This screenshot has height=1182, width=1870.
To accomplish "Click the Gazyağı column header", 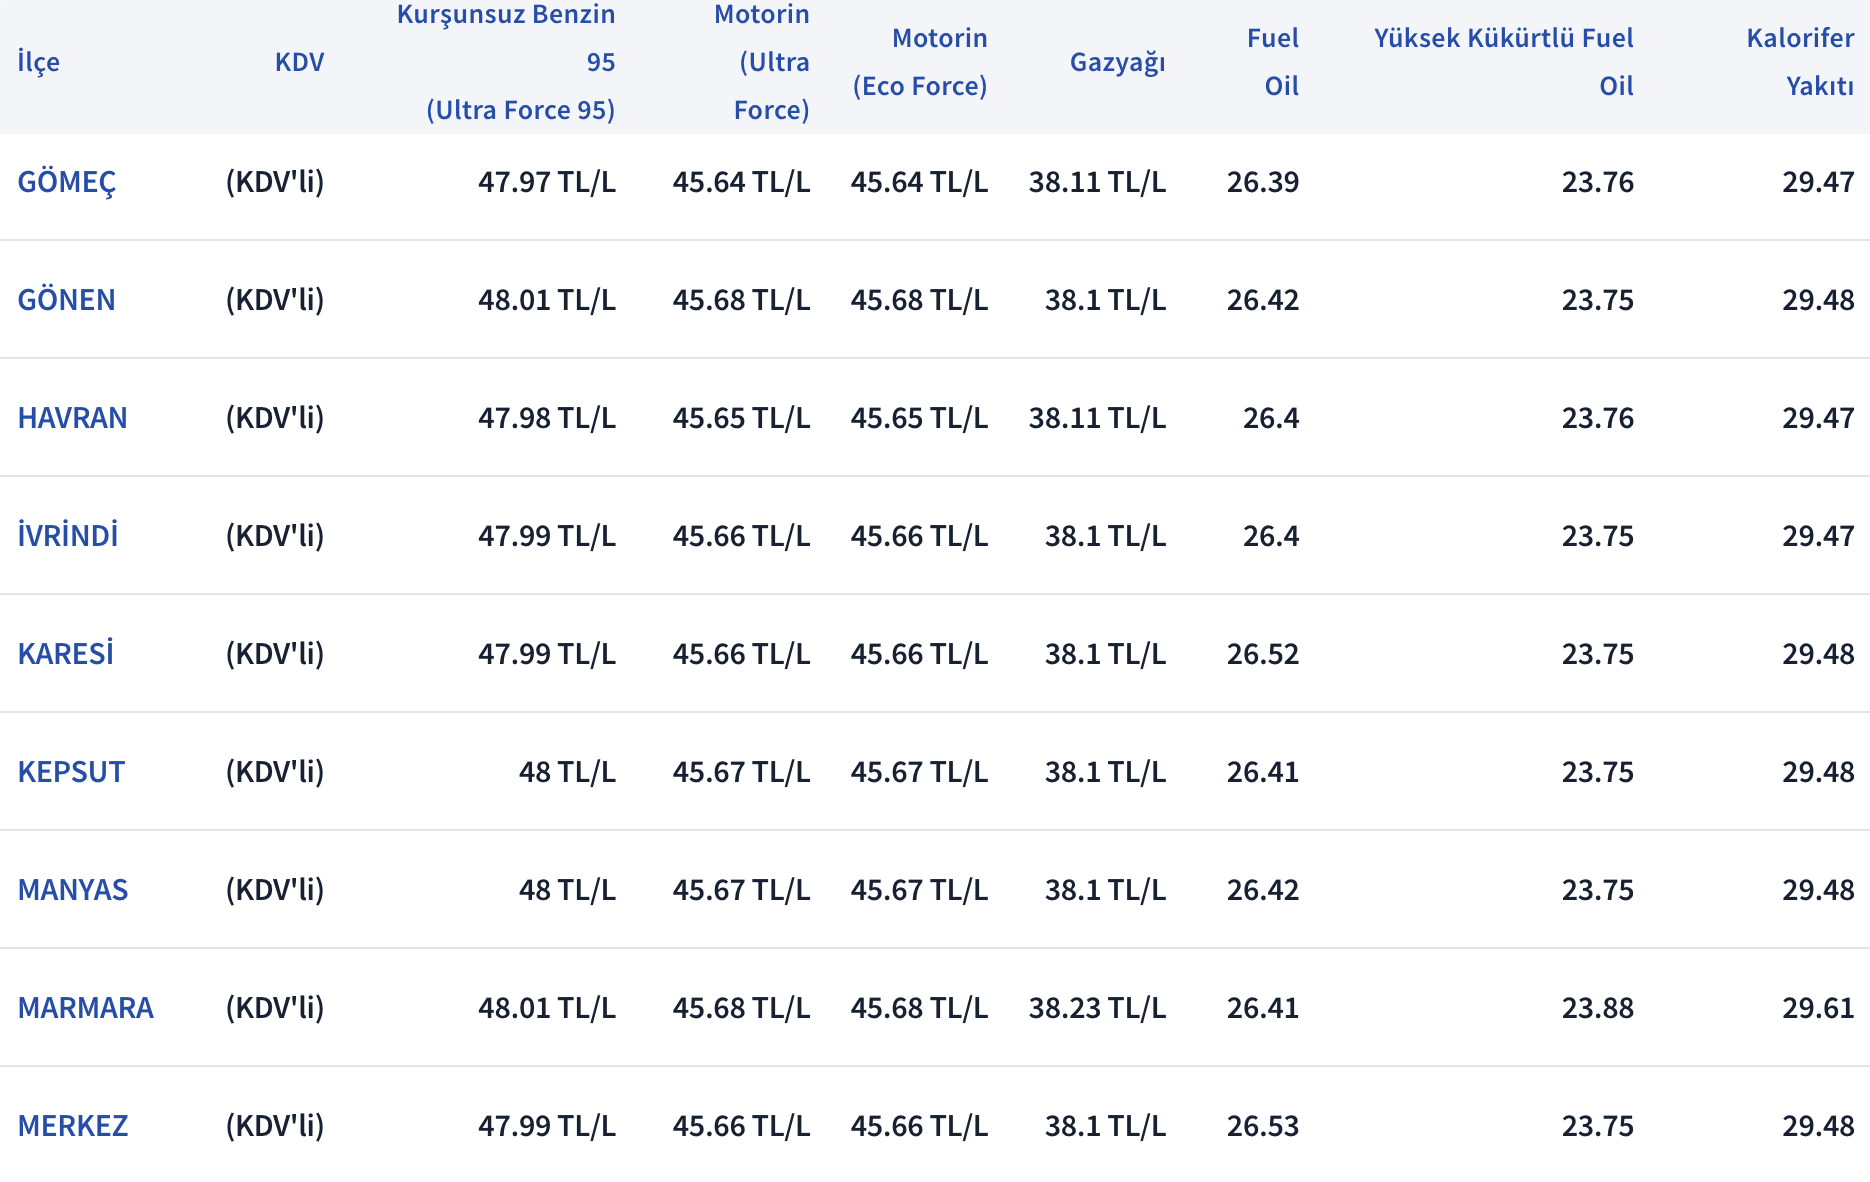I will coord(1118,62).
